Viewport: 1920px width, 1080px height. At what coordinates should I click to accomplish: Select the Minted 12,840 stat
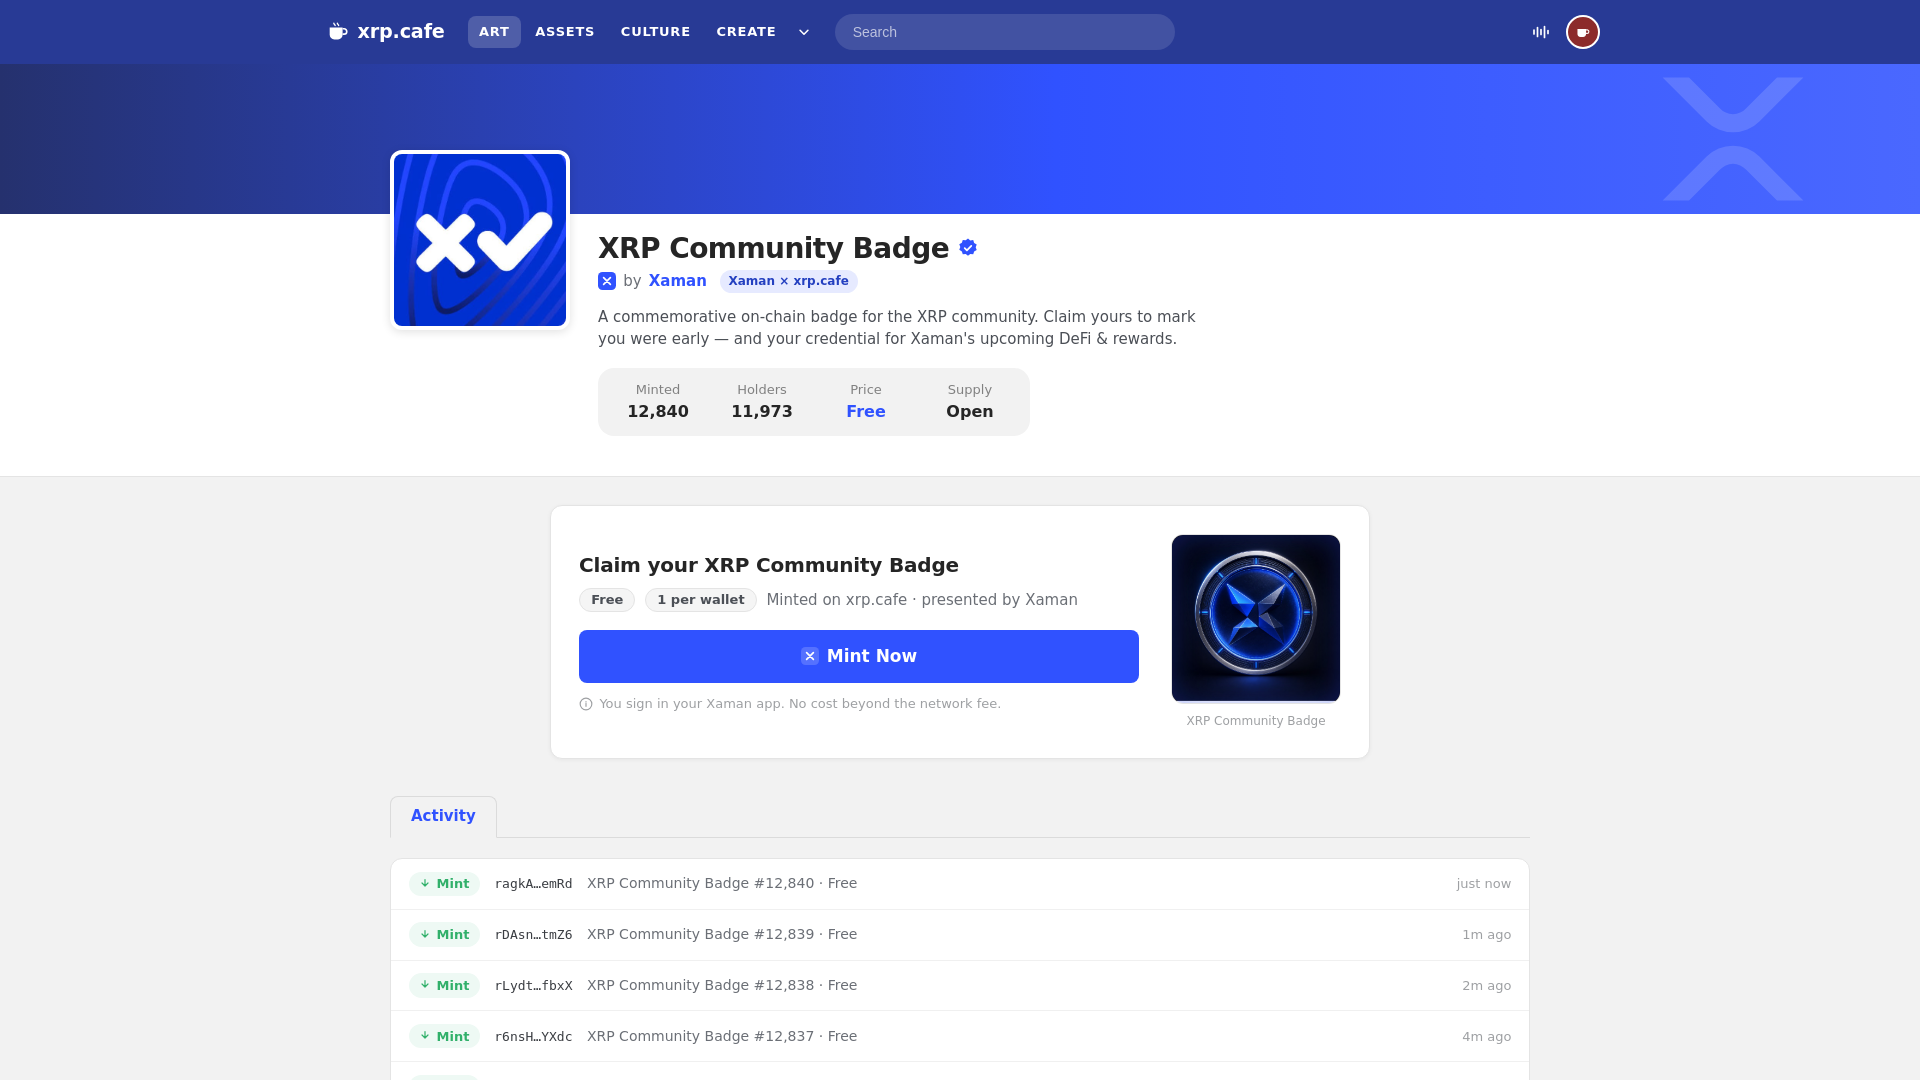(658, 402)
